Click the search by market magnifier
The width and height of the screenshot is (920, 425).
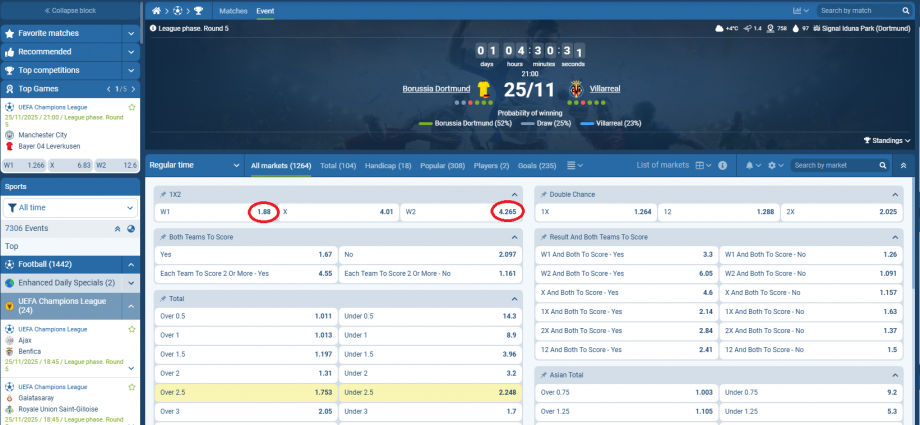[882, 166]
